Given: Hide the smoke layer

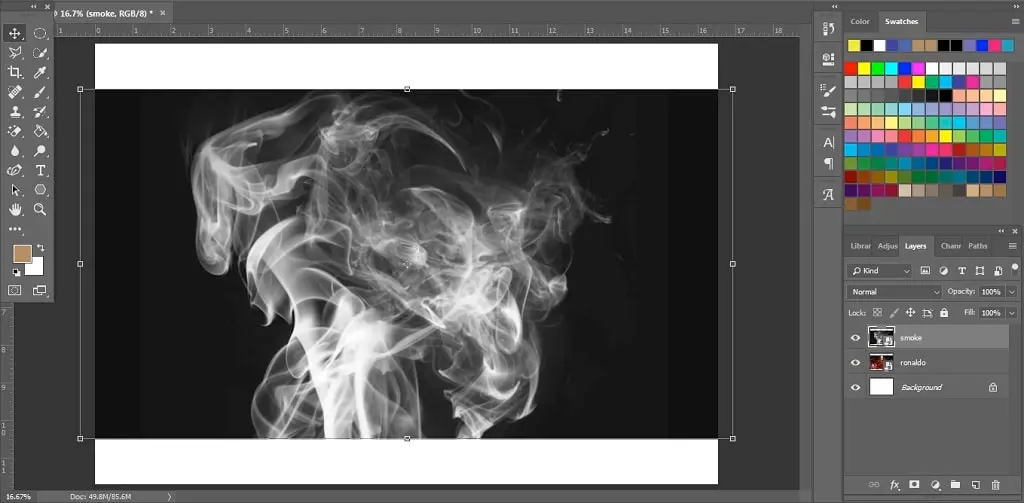Looking at the screenshot, I should 856,338.
